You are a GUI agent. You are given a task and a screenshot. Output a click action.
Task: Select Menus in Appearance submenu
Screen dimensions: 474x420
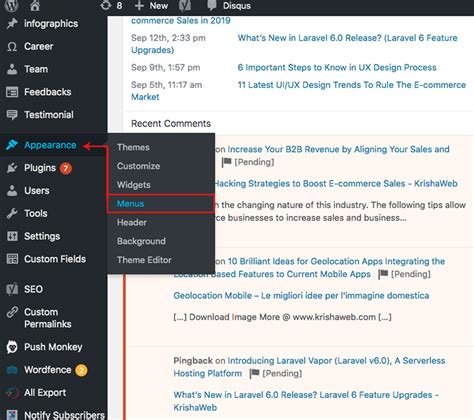tap(130, 204)
